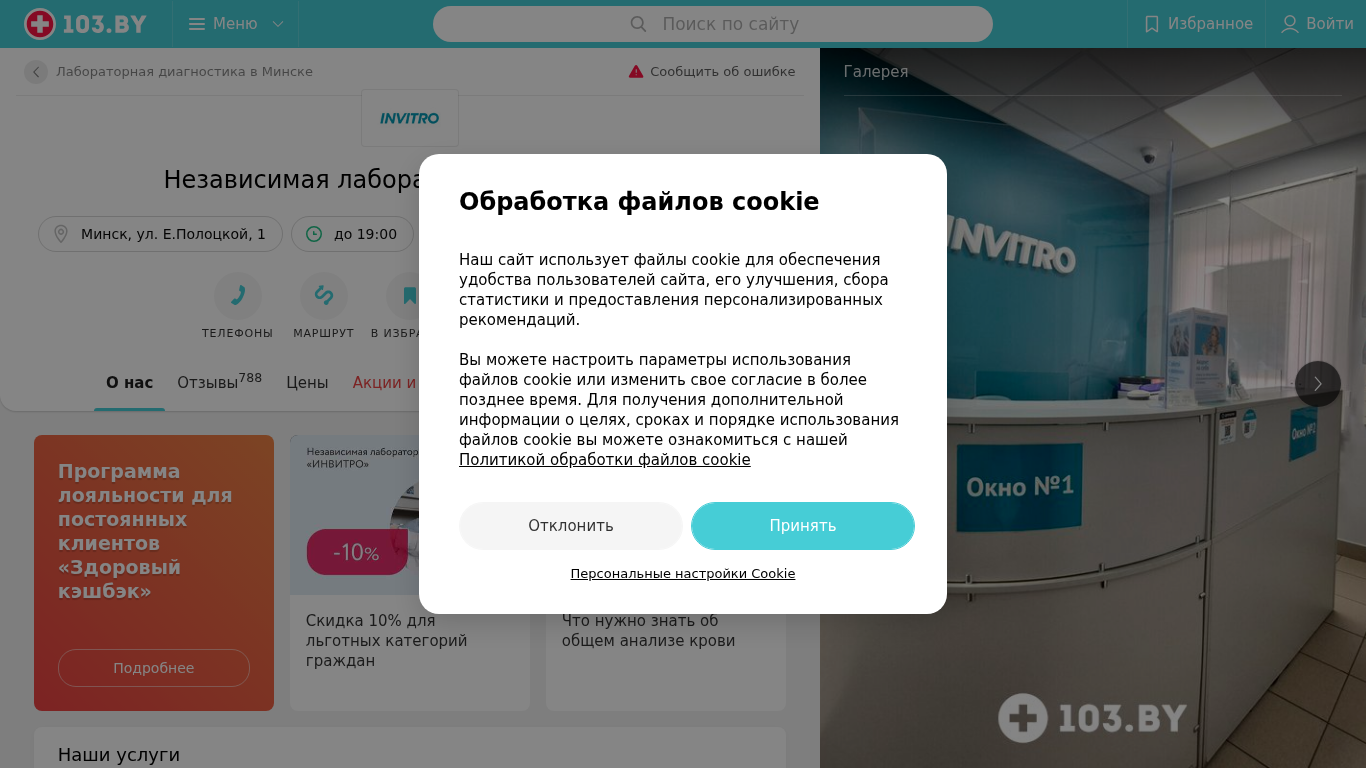
Task: Click the search magnifier icon
Action: (639, 24)
